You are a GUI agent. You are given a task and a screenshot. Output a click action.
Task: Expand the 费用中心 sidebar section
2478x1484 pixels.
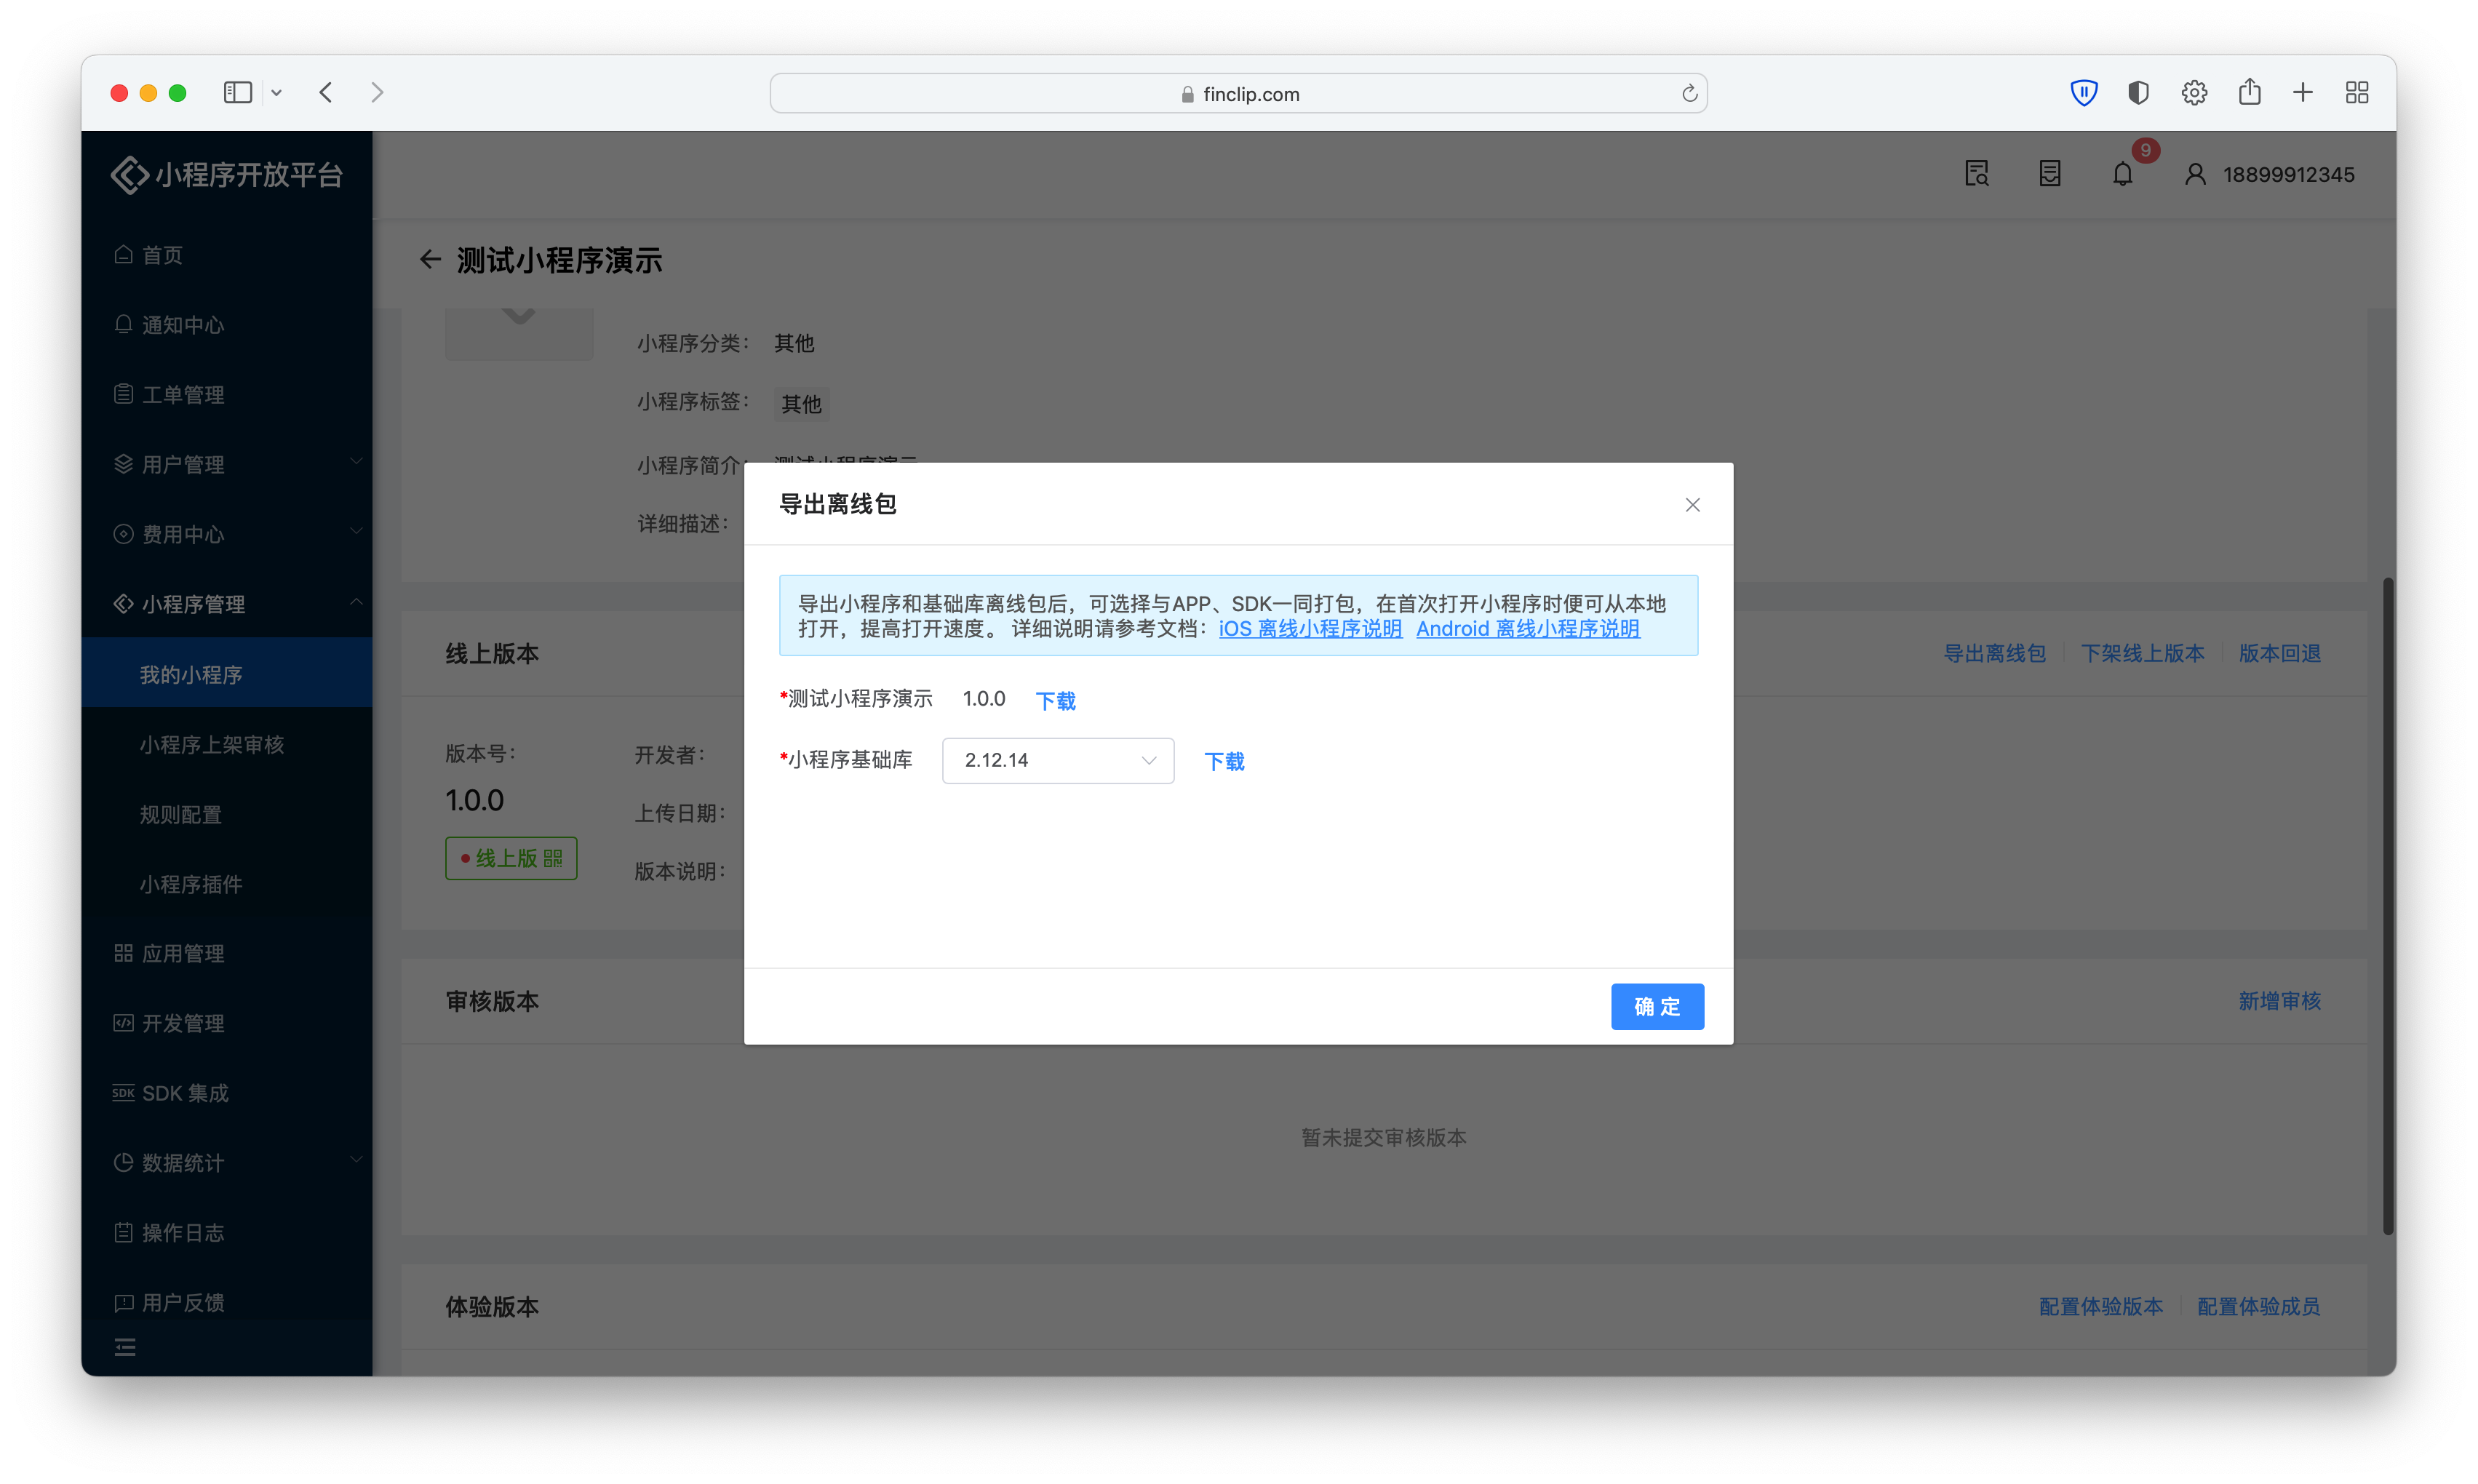[227, 535]
